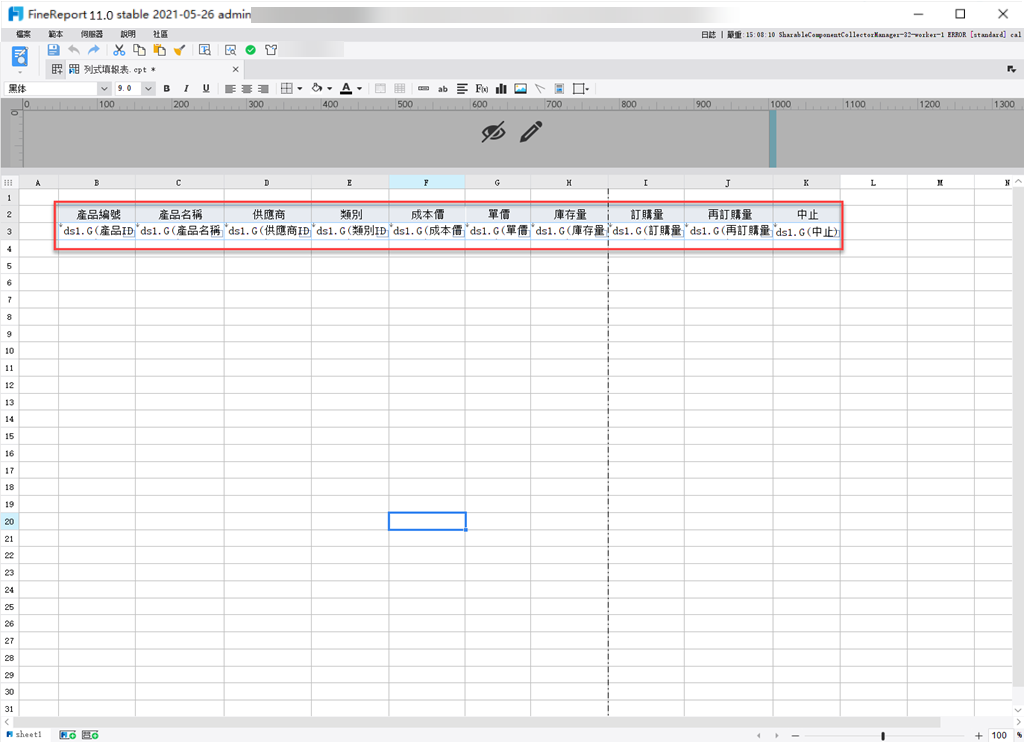Toggle the crossed-eye visibility icon
The width and height of the screenshot is (1024, 742).
point(493,132)
